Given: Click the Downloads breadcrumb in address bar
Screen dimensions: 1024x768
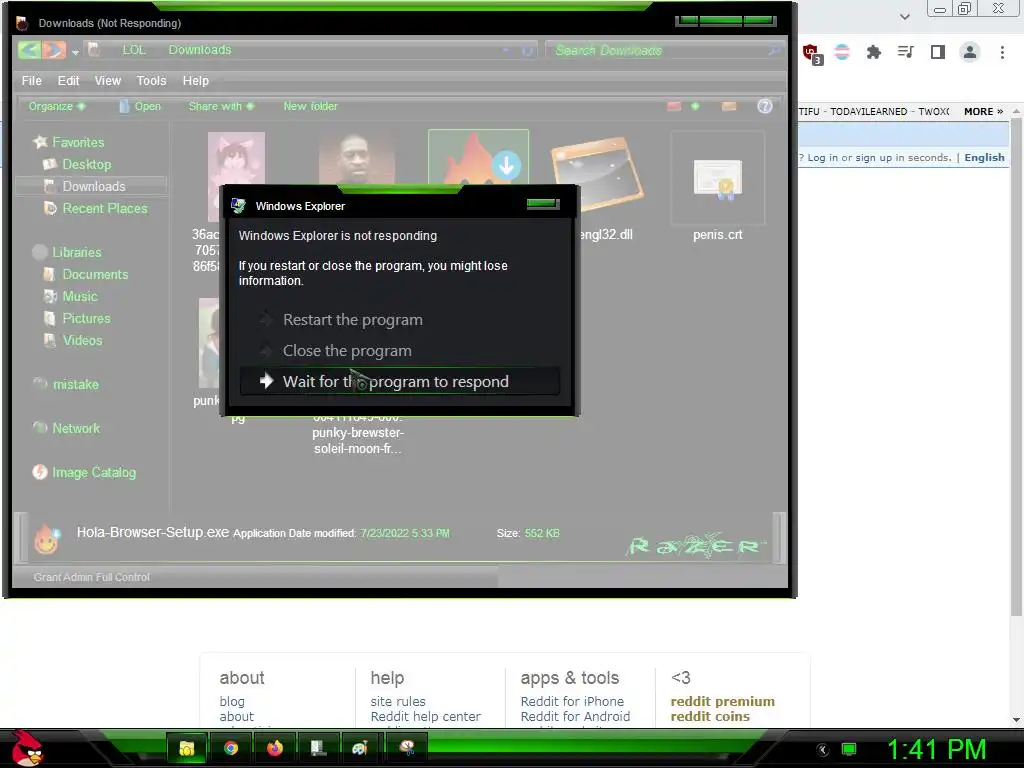Looking at the screenshot, I should pyautogui.click(x=200, y=50).
